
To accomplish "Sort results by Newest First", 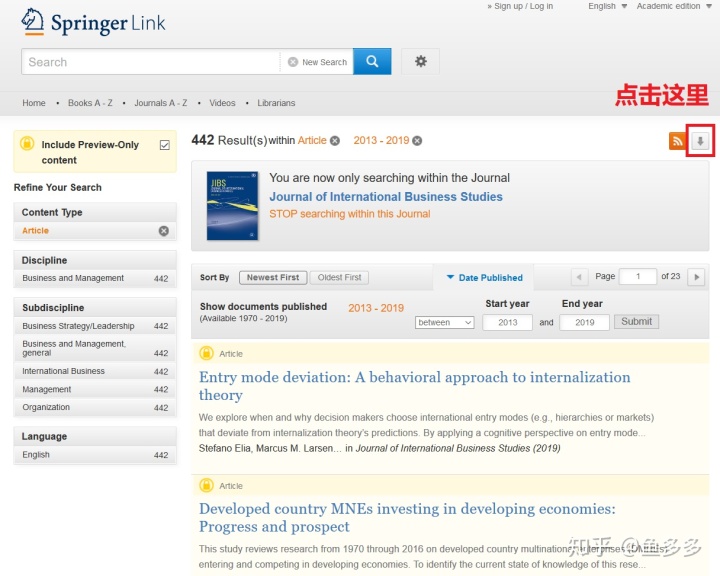I will tap(273, 277).
